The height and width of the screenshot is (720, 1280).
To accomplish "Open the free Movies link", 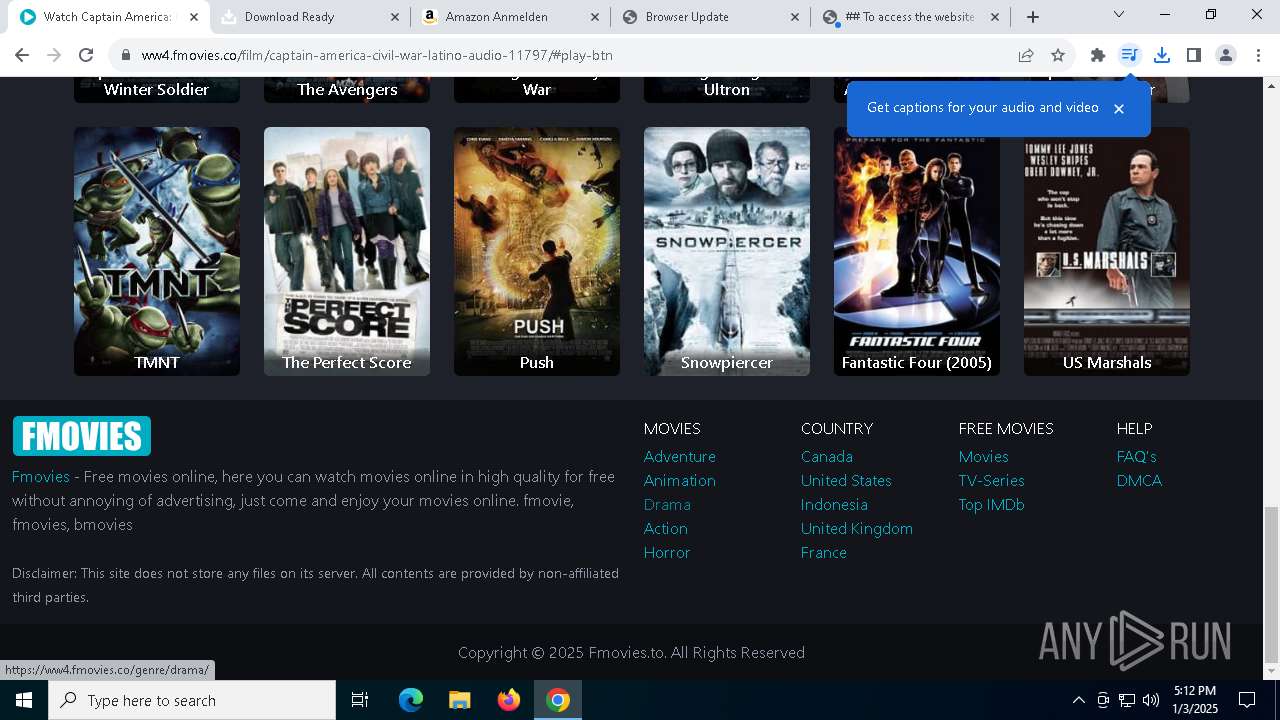I will click(x=984, y=456).
